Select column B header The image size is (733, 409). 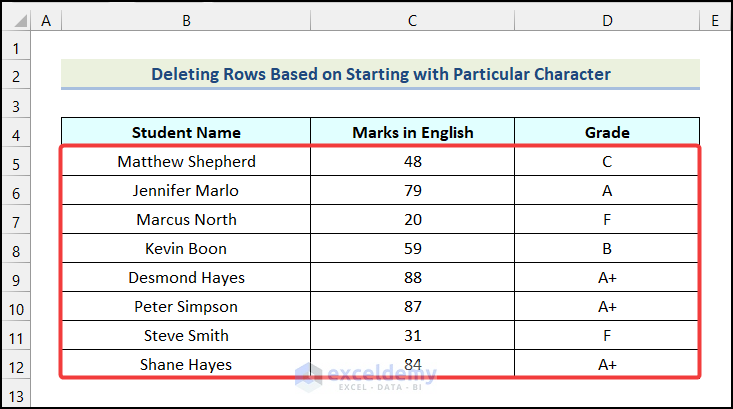click(x=186, y=20)
